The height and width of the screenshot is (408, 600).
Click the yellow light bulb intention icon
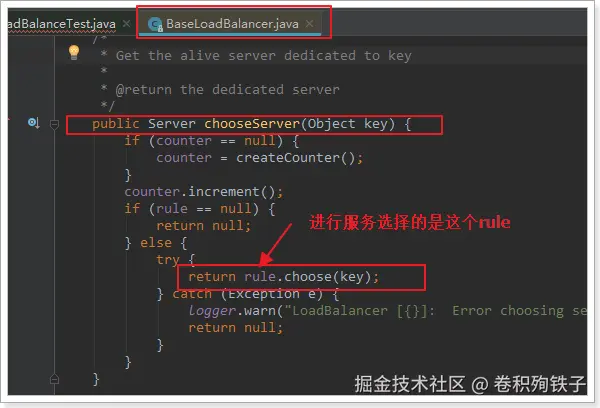coord(74,52)
